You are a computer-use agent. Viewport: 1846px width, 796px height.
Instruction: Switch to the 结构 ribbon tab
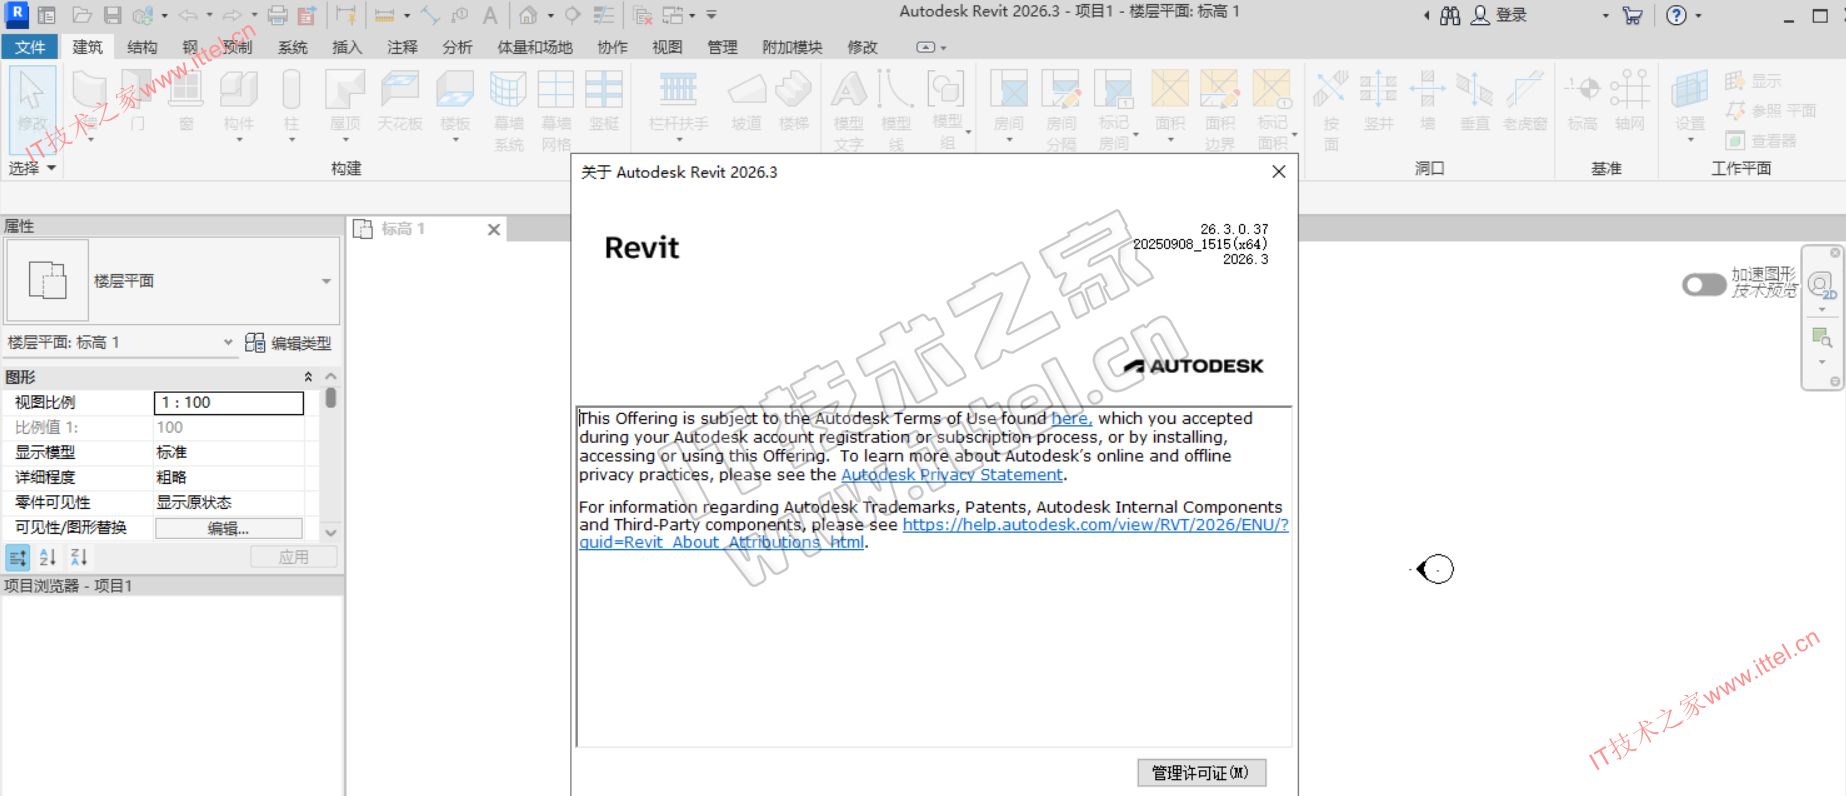pos(142,47)
